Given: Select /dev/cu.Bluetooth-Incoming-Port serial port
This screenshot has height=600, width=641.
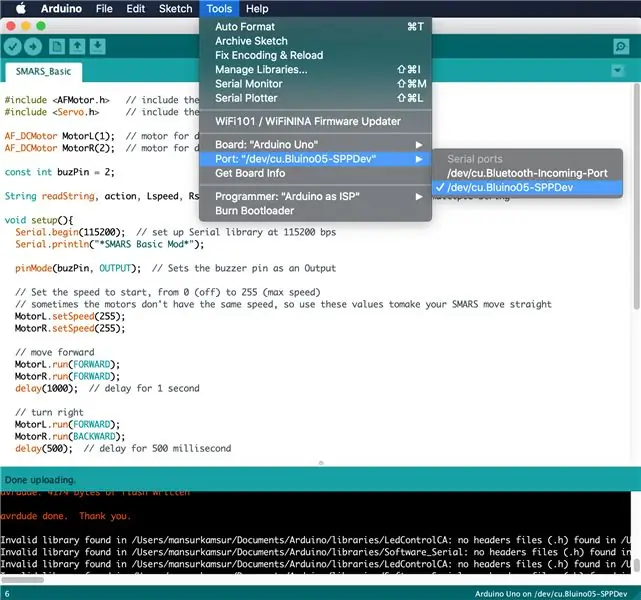Looking at the screenshot, I should point(527,173).
